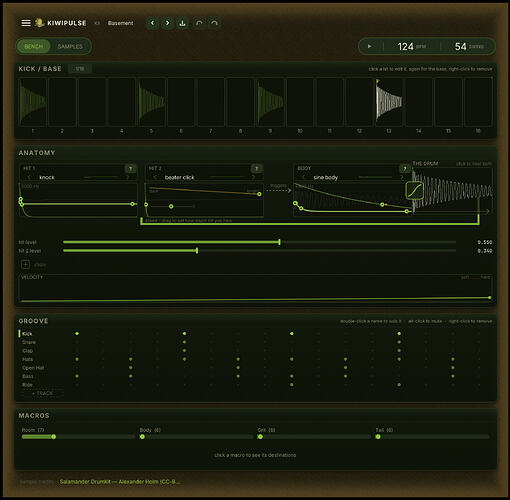Screen dimensions: 510x500
Task: Select previous Hit 1 sound before knock
Action: coord(29,177)
